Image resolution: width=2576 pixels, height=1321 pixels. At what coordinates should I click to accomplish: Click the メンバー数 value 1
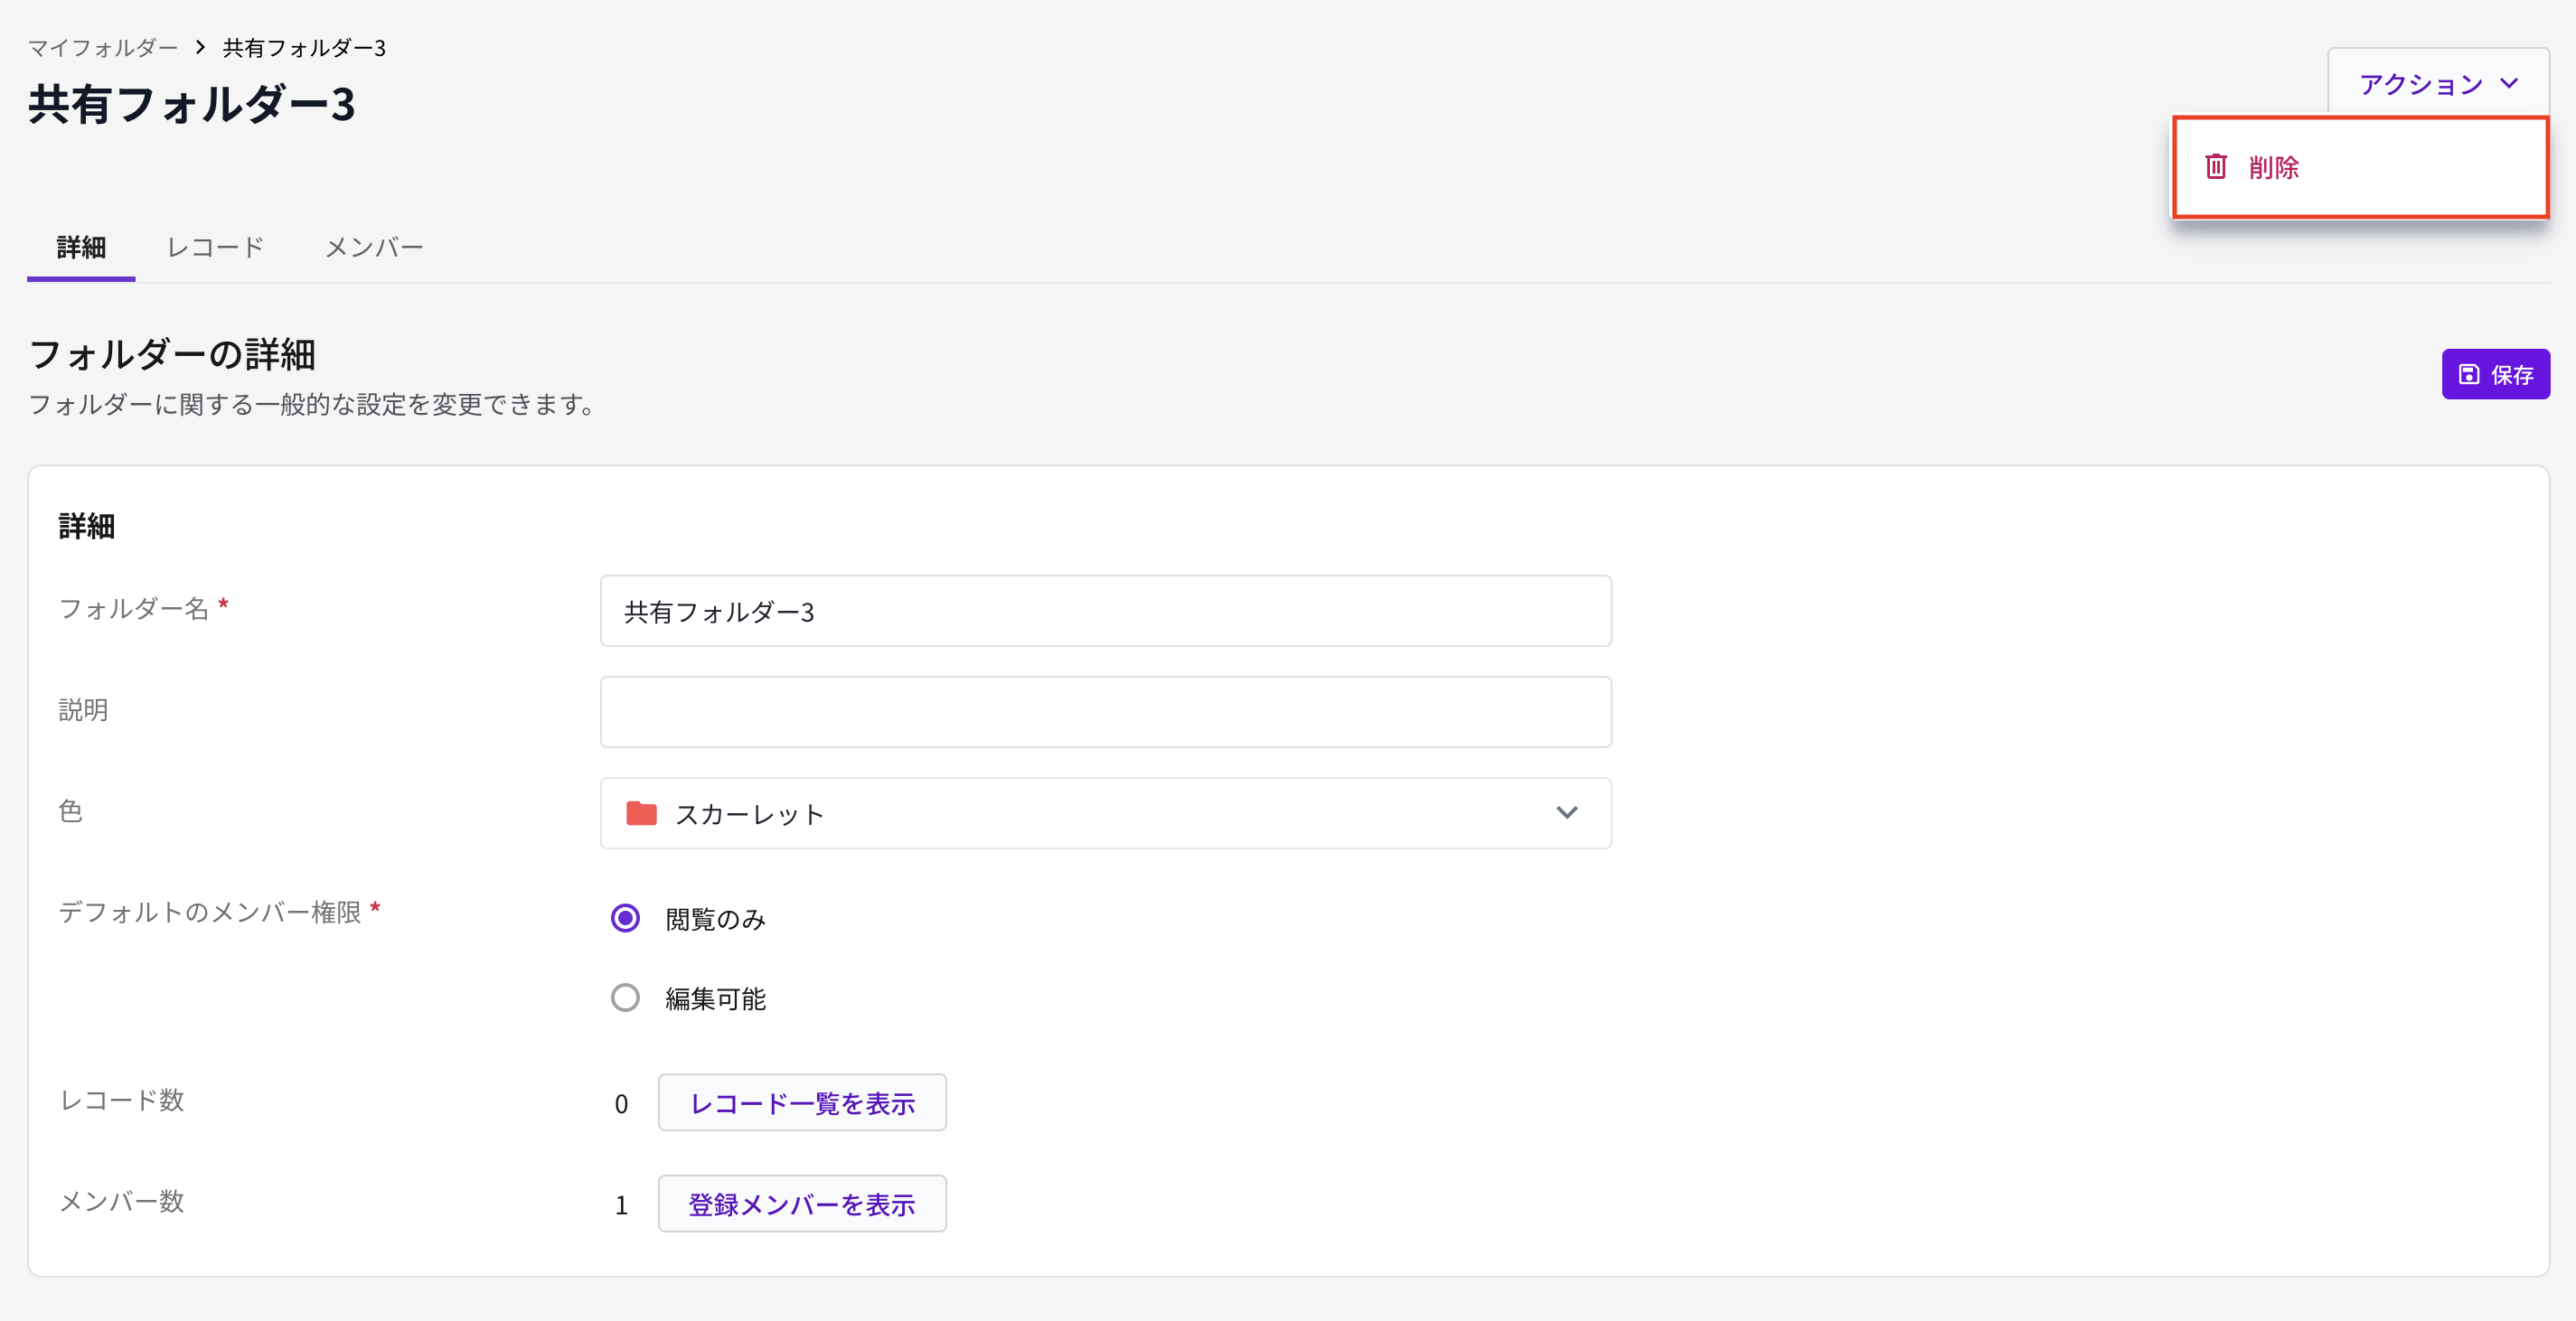[x=621, y=1204]
